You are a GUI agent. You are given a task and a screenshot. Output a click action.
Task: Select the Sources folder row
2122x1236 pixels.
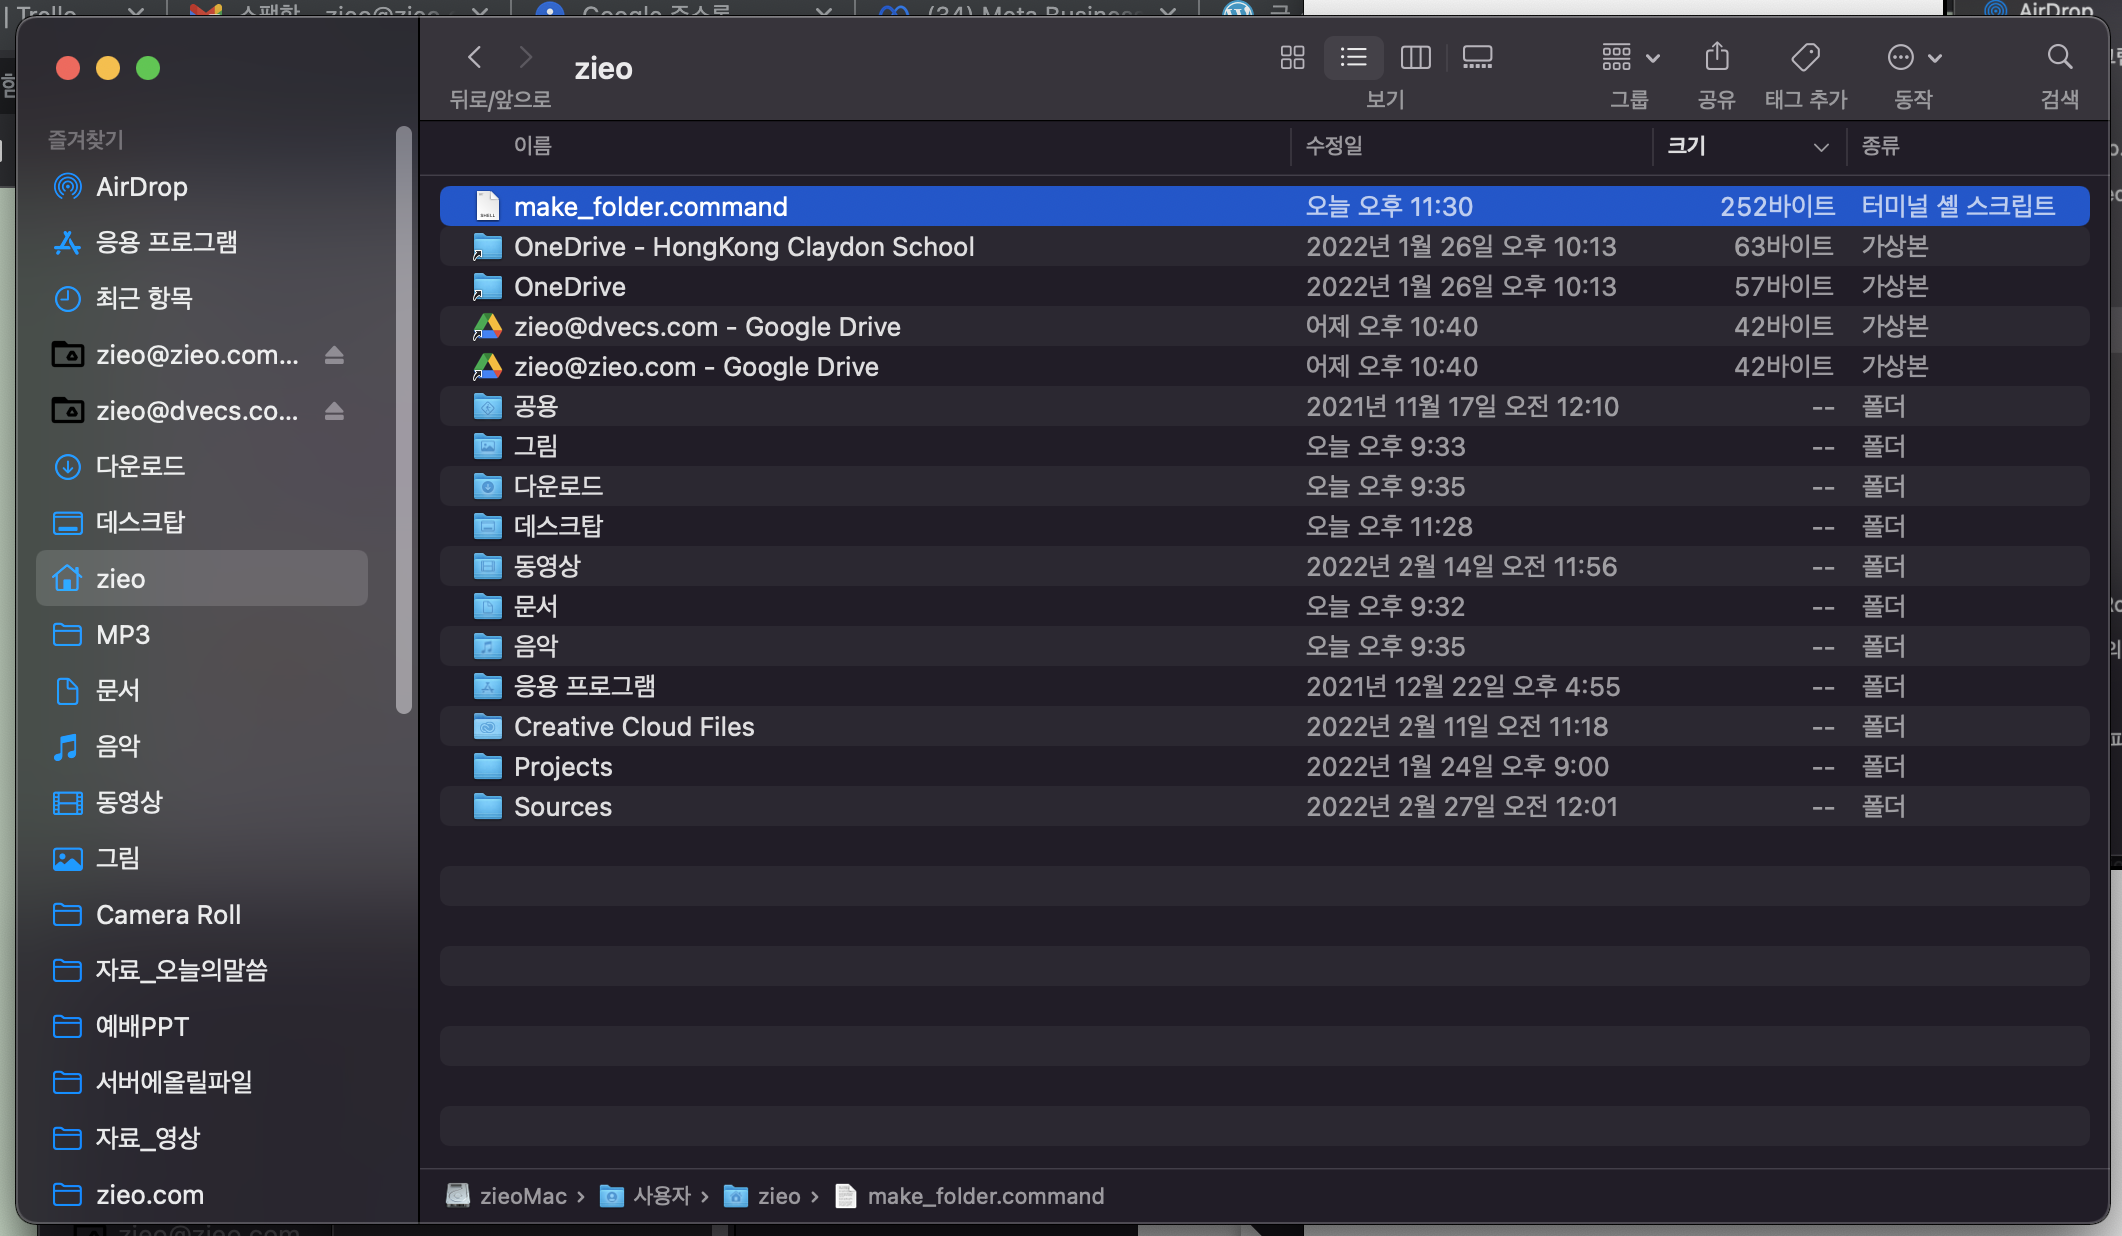tap(563, 807)
